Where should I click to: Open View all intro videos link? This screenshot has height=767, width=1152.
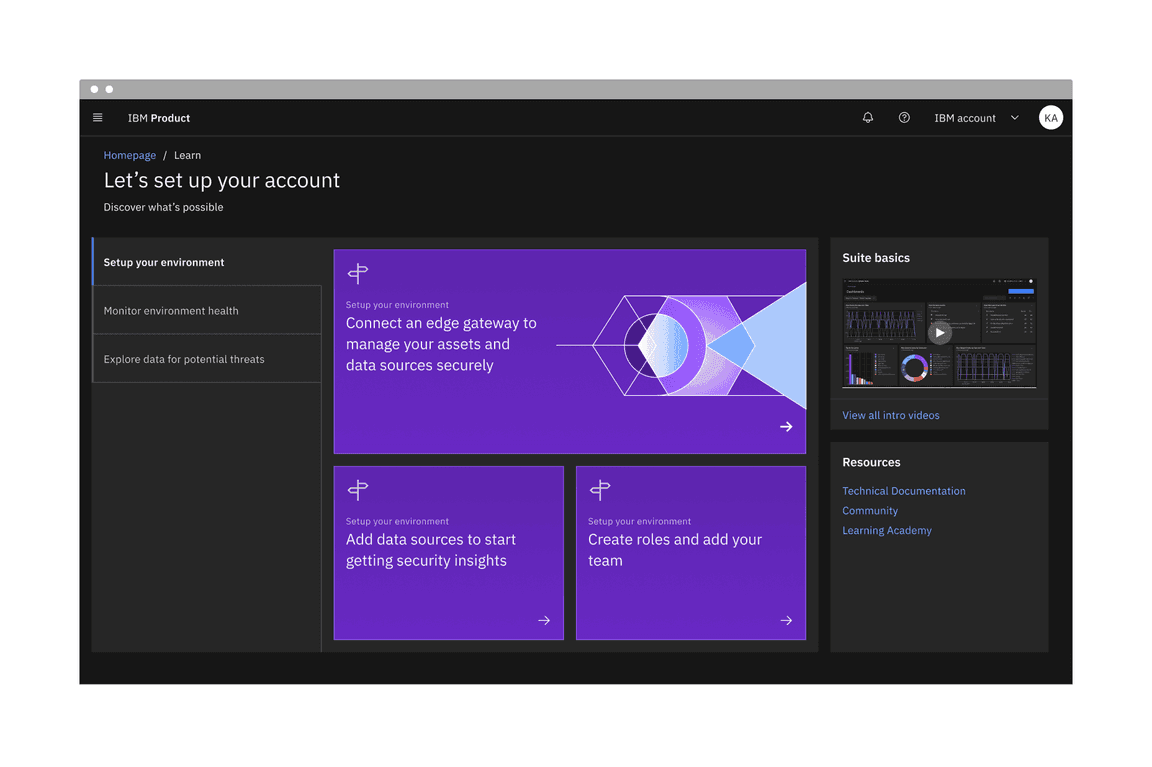[891, 416]
